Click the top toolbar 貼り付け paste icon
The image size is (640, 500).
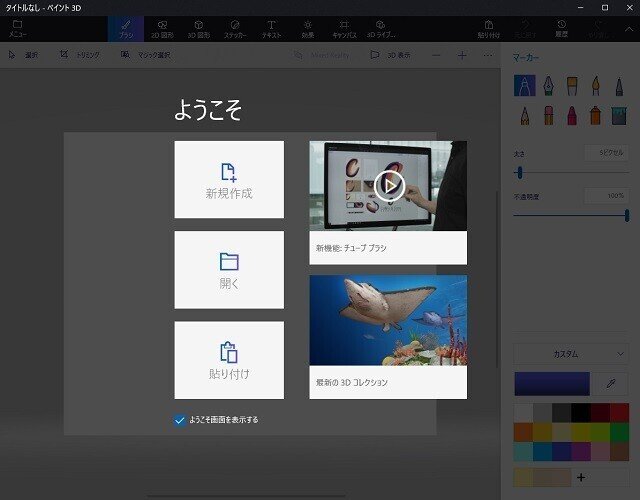tap(489, 29)
